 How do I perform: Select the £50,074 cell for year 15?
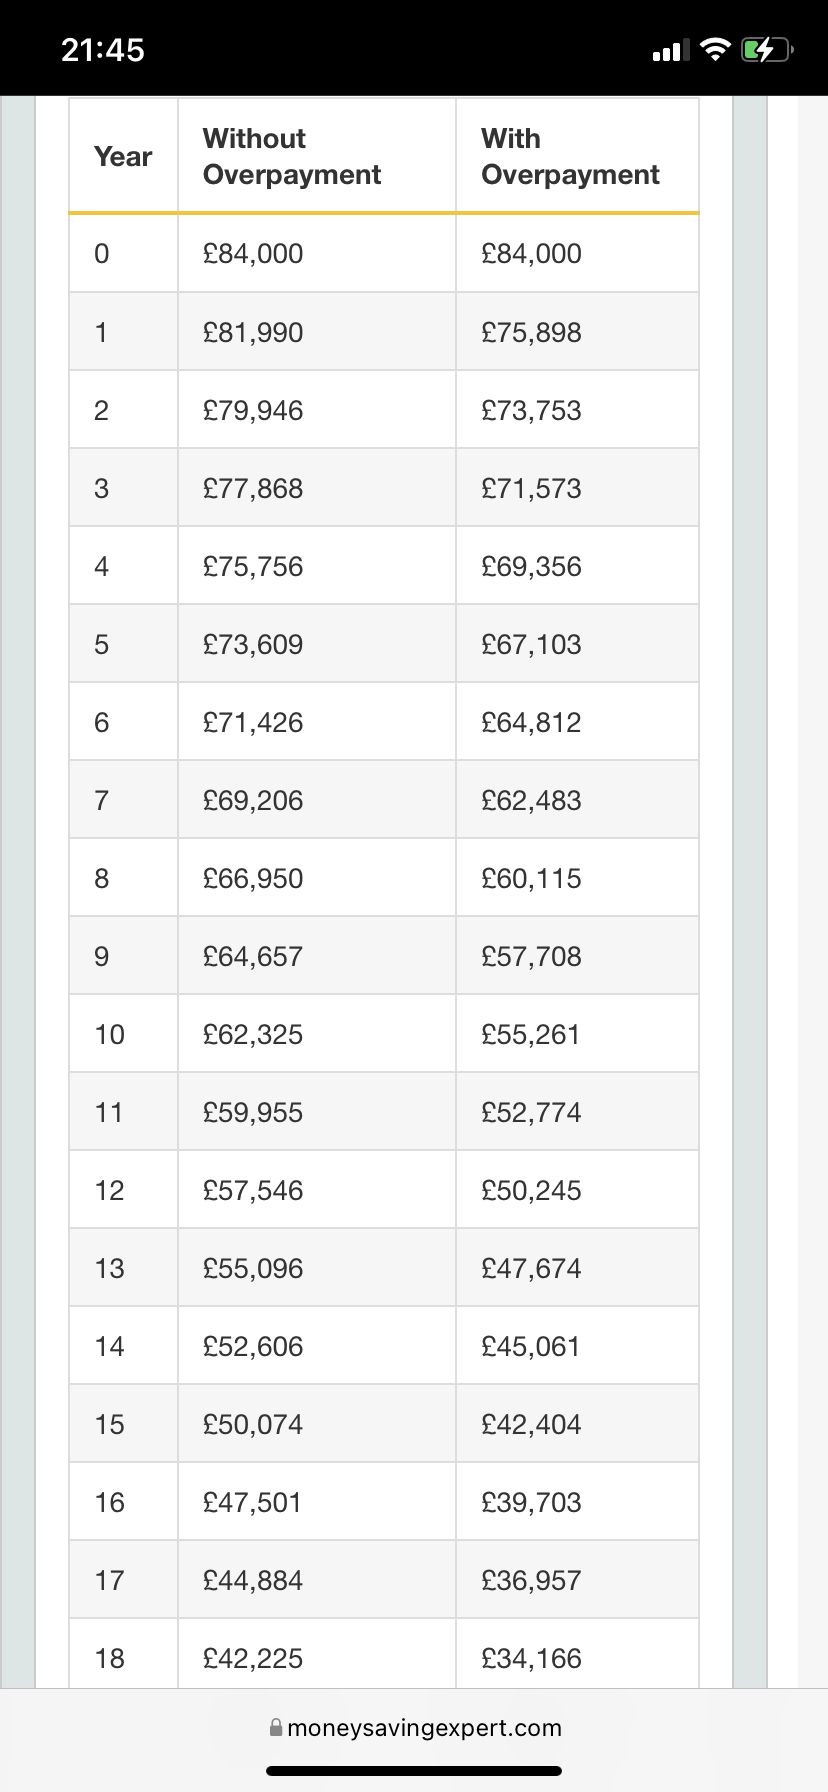point(253,1424)
